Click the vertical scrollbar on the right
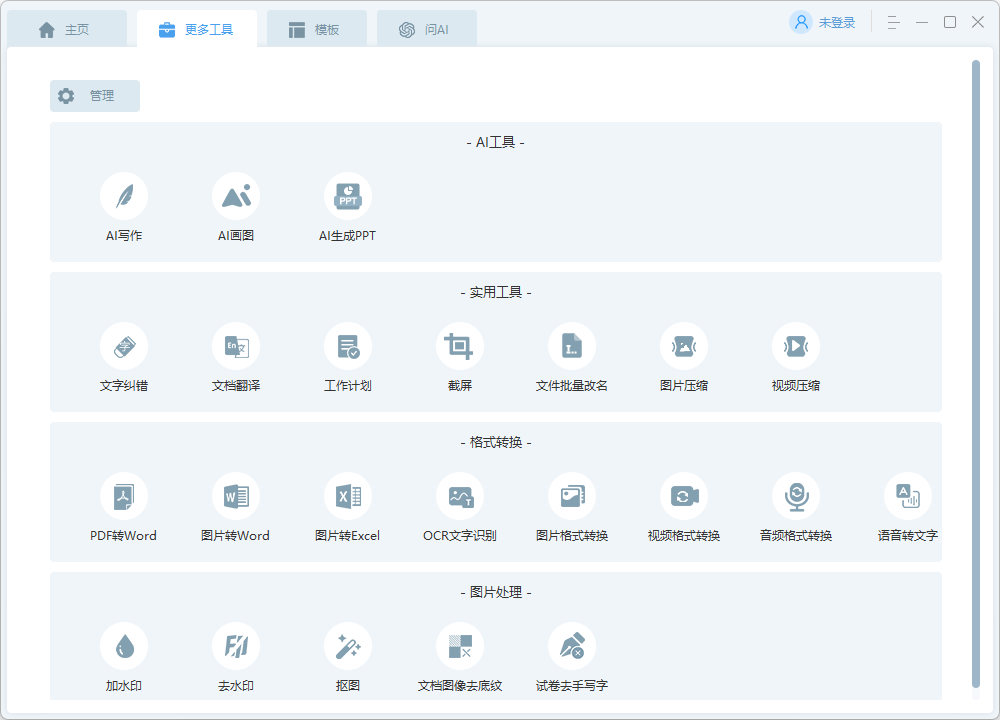 tap(976, 374)
